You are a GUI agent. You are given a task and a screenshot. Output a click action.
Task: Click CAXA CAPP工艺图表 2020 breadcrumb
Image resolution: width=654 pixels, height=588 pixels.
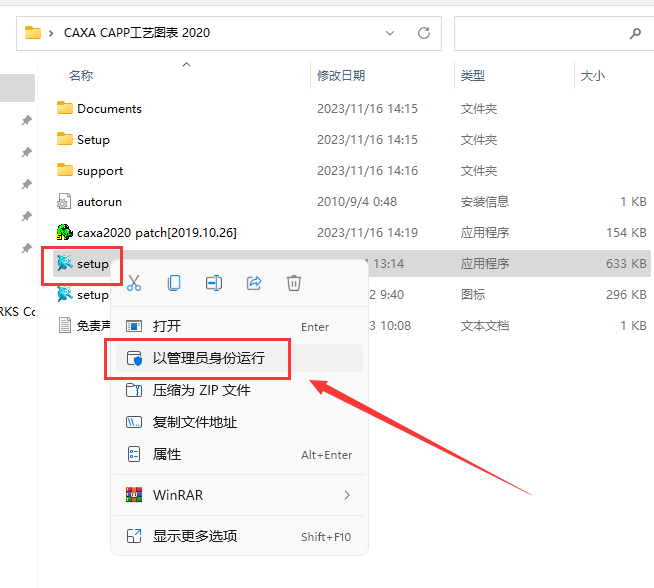coord(137,33)
